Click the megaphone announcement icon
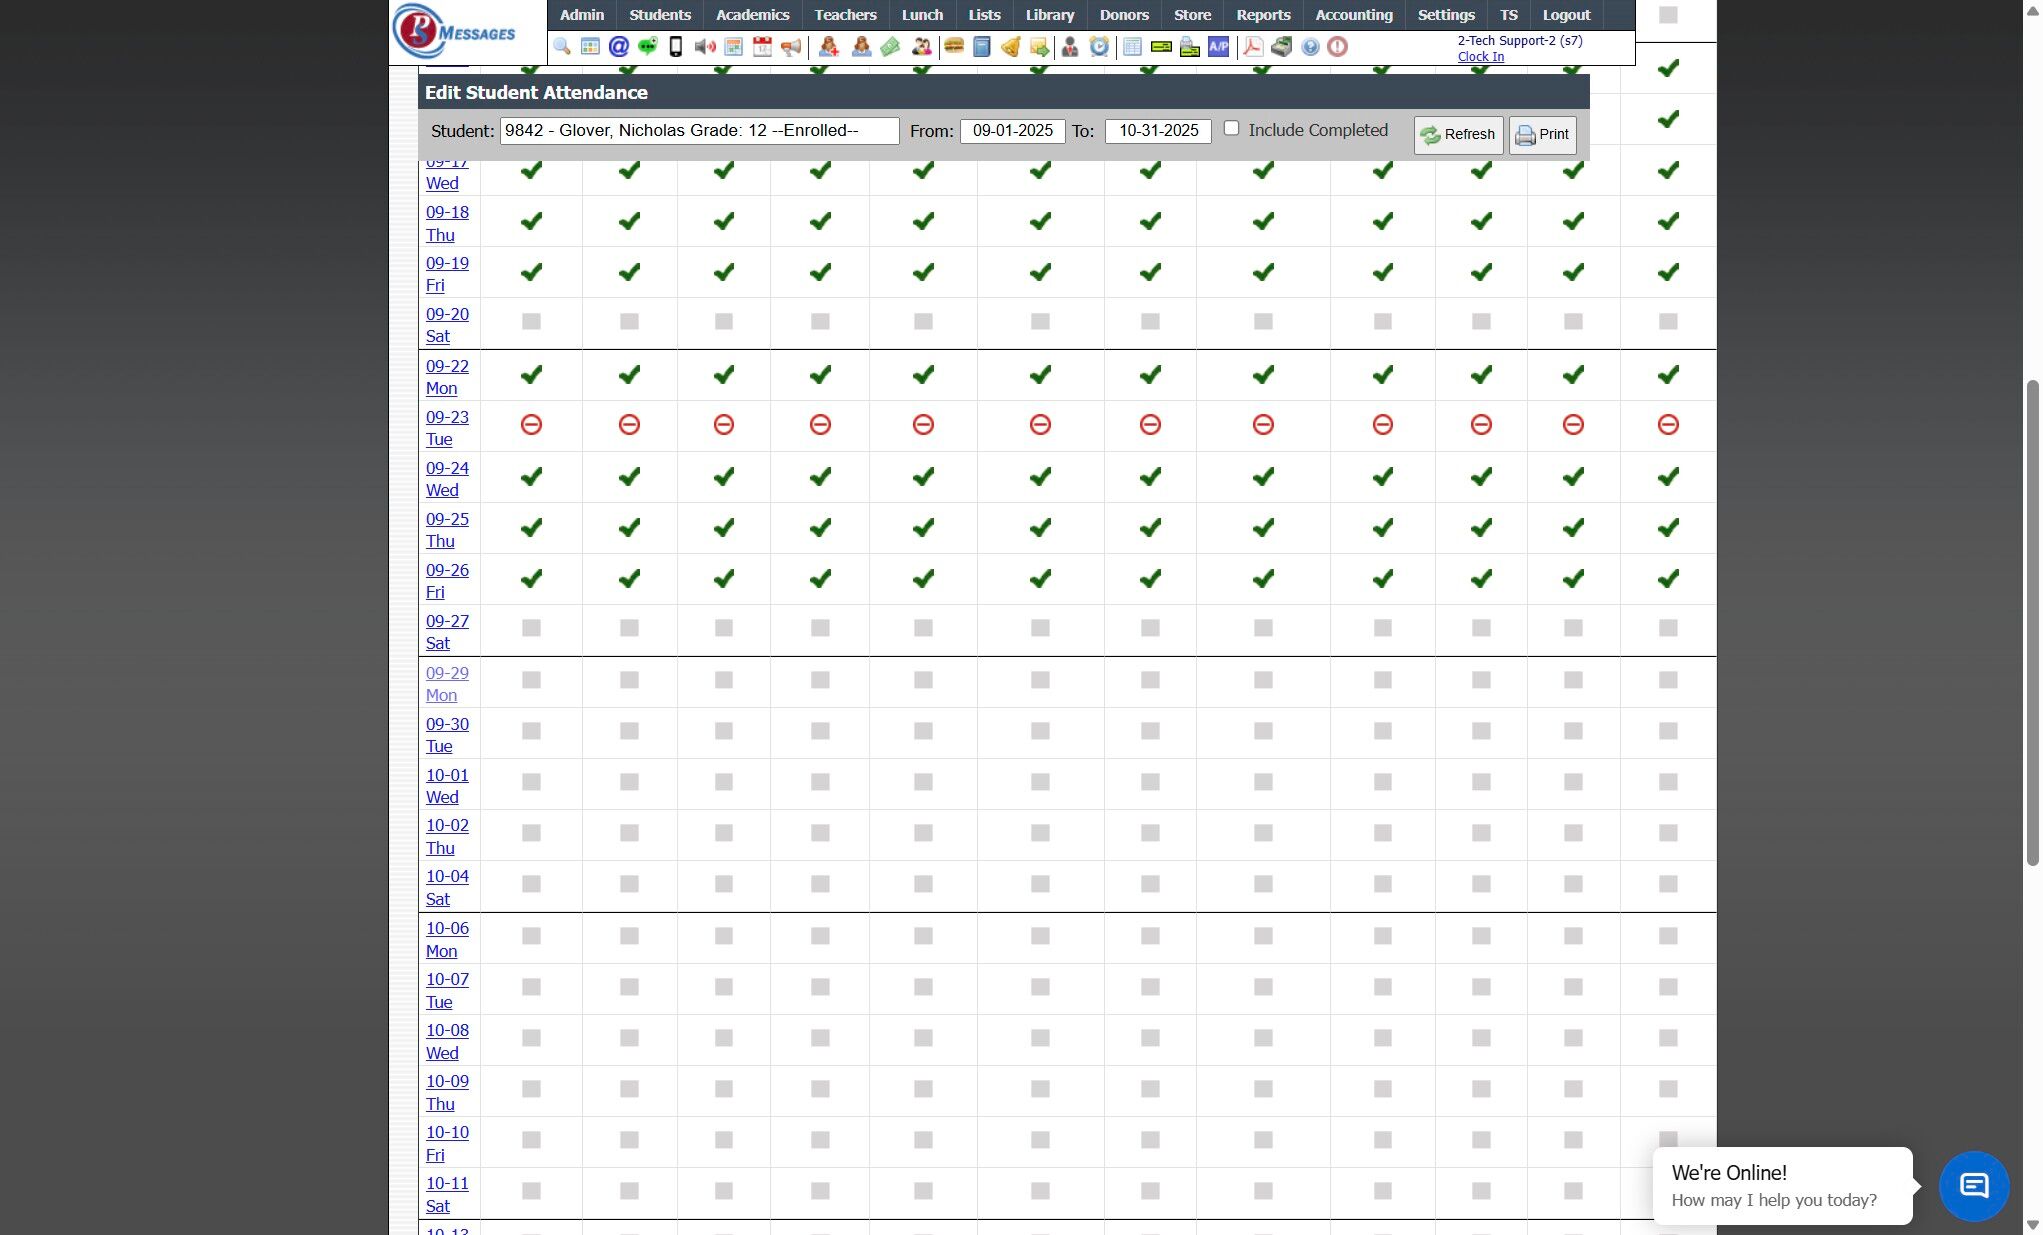 791,47
